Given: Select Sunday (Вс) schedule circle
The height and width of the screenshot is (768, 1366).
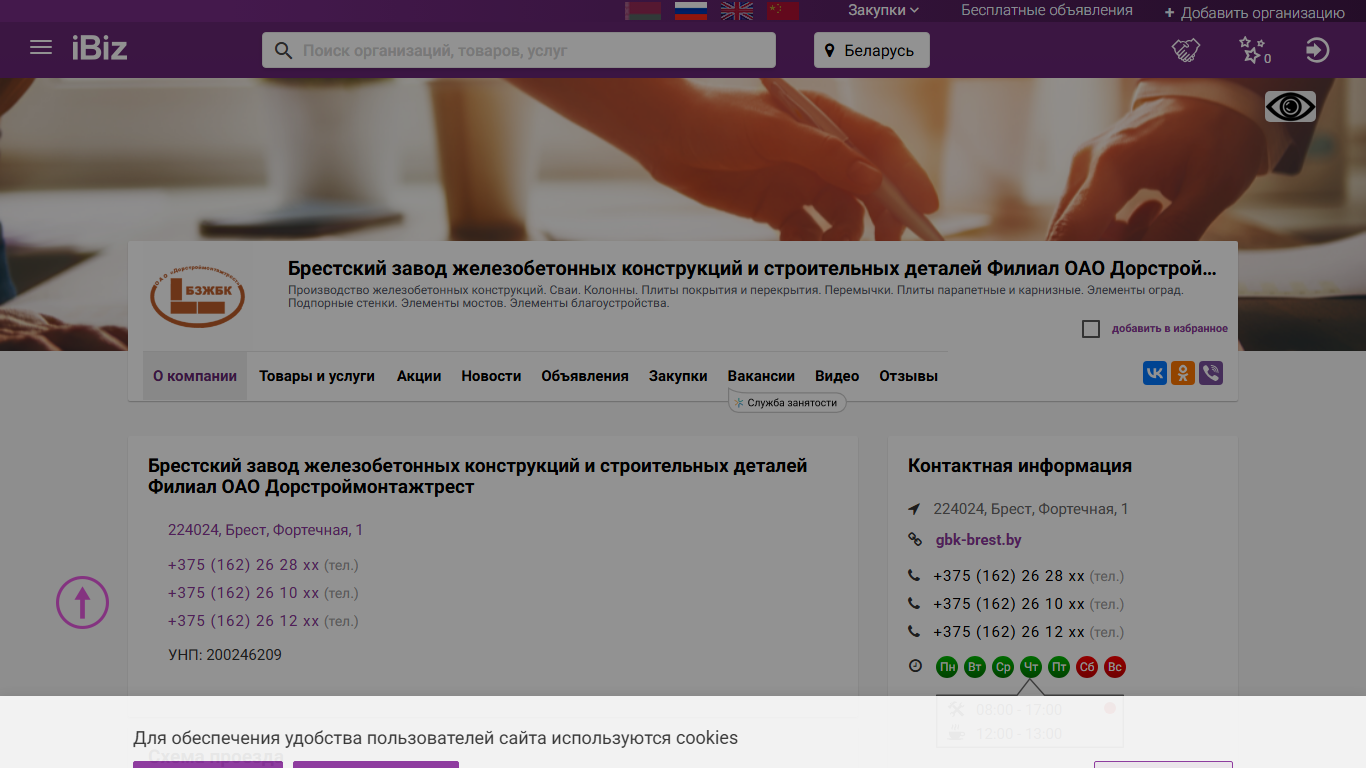Looking at the screenshot, I should [x=1115, y=667].
